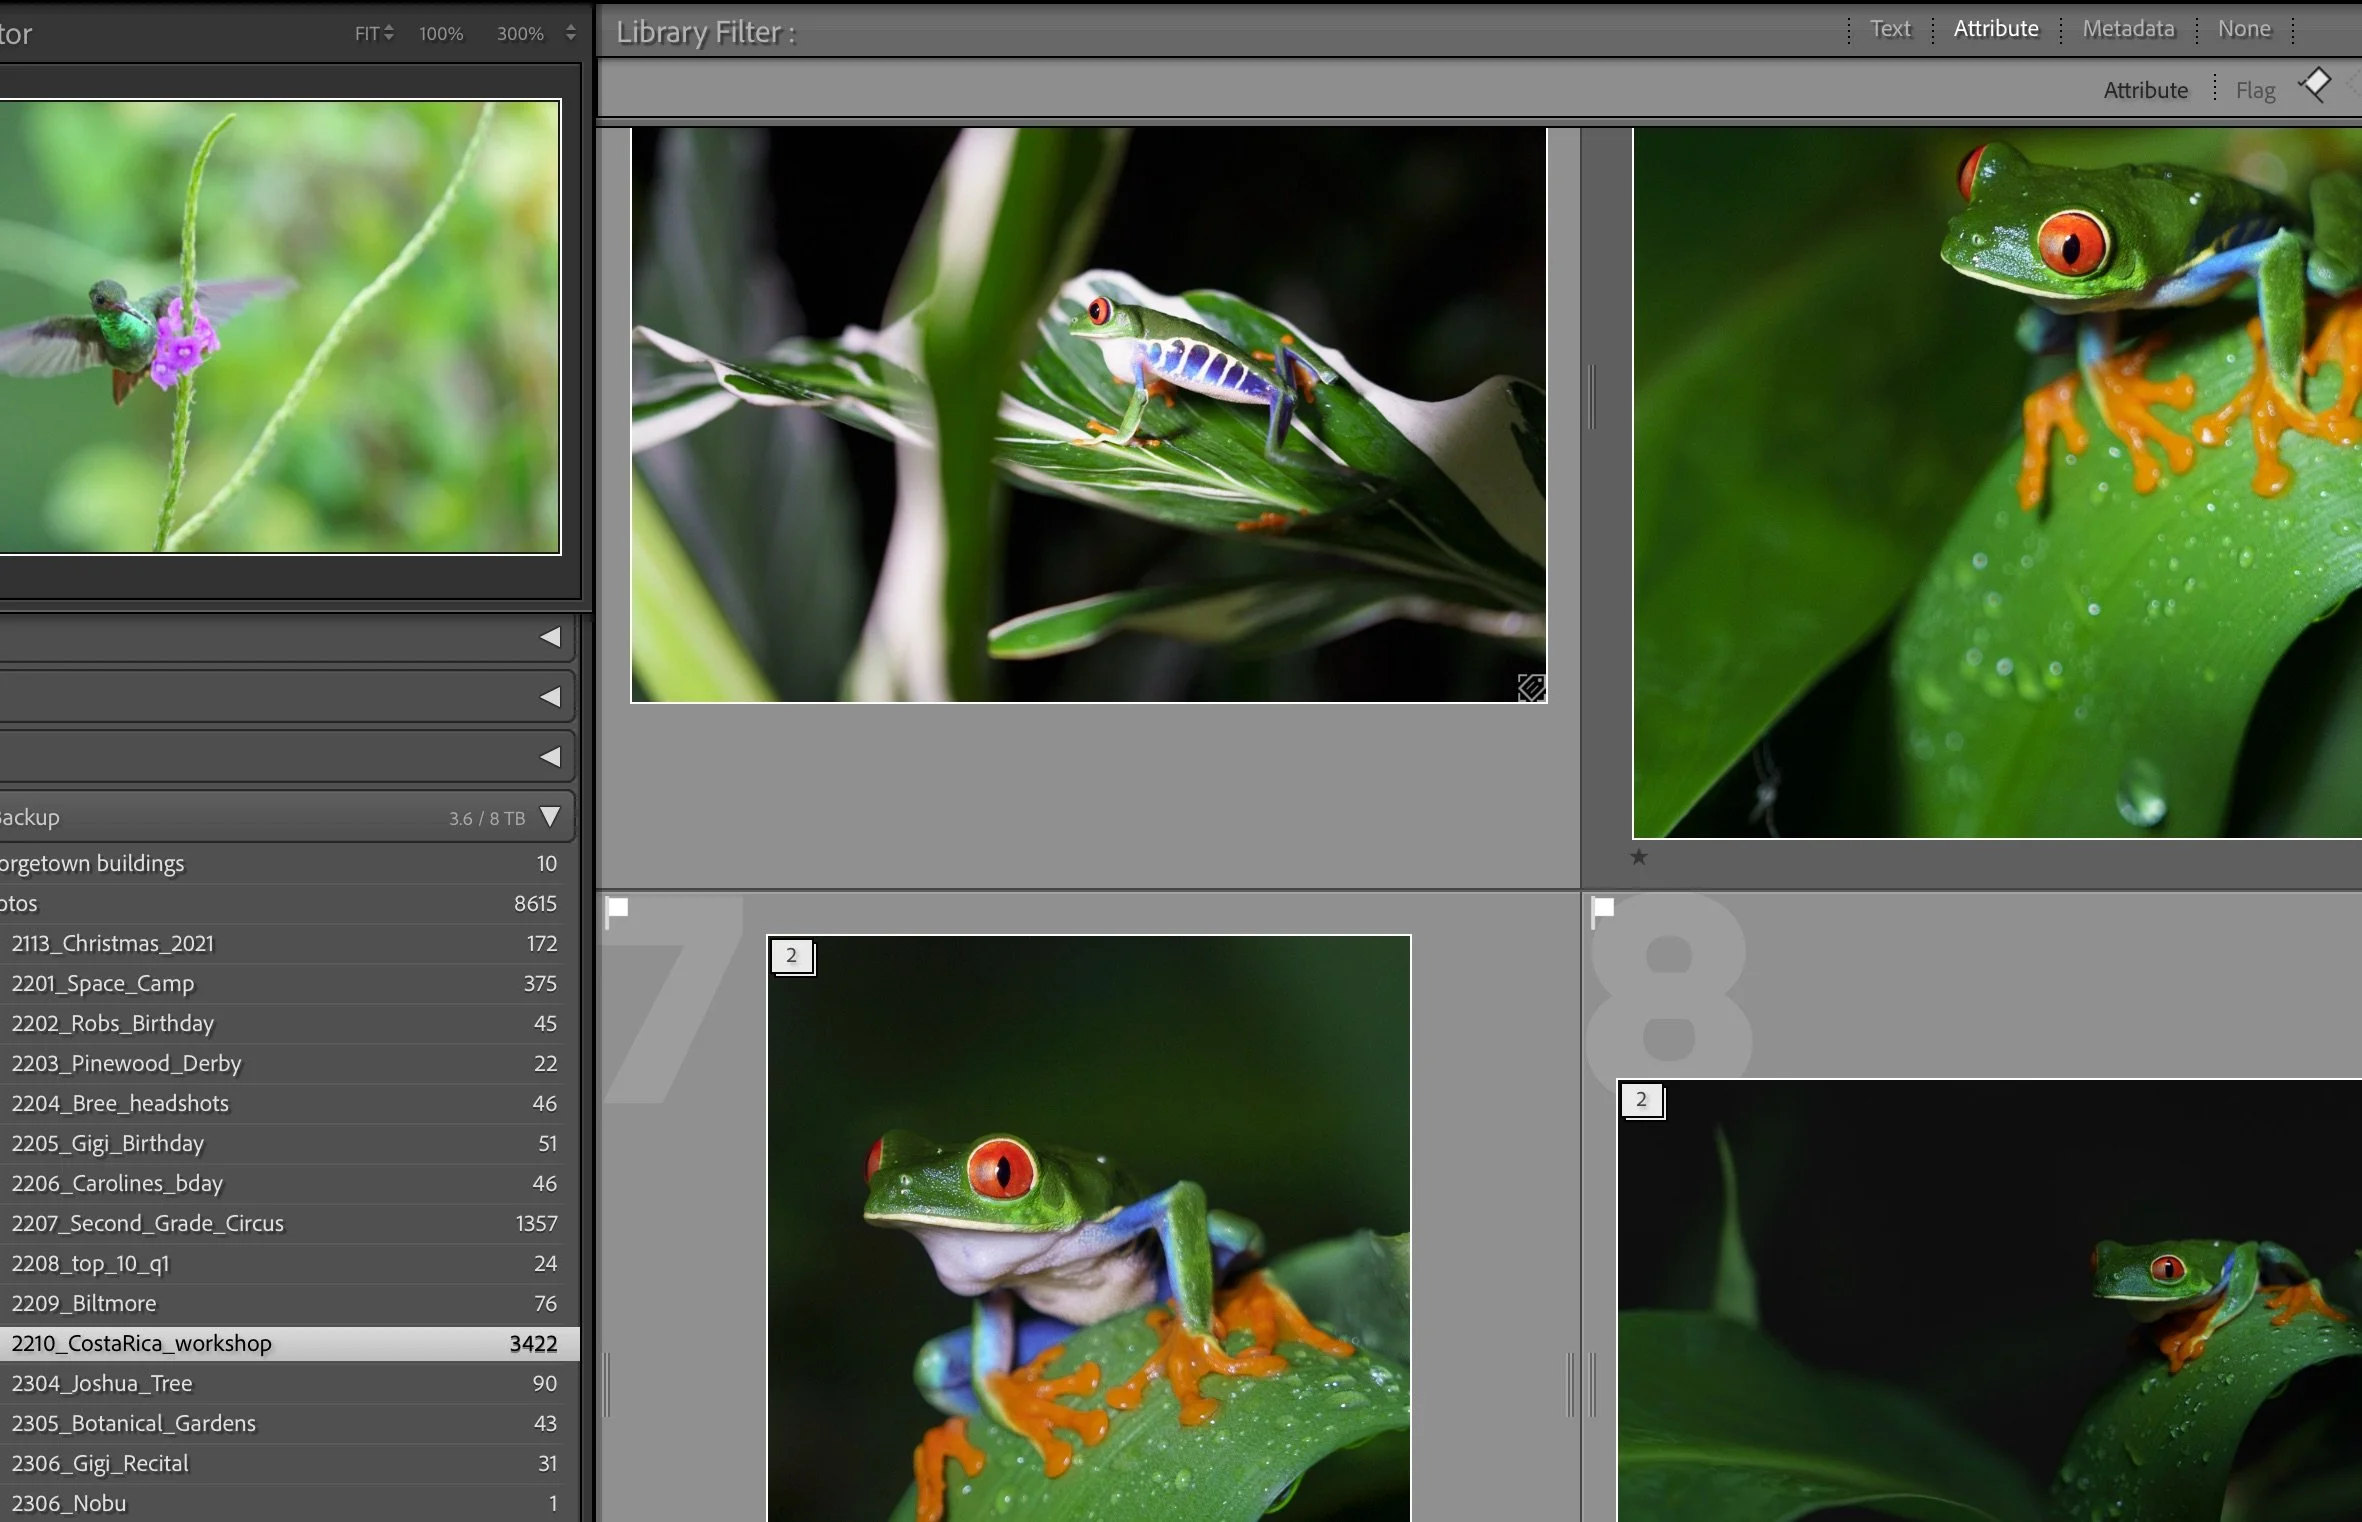
Task: Toggle pick flag on photo cell 7
Action: (x=618, y=908)
